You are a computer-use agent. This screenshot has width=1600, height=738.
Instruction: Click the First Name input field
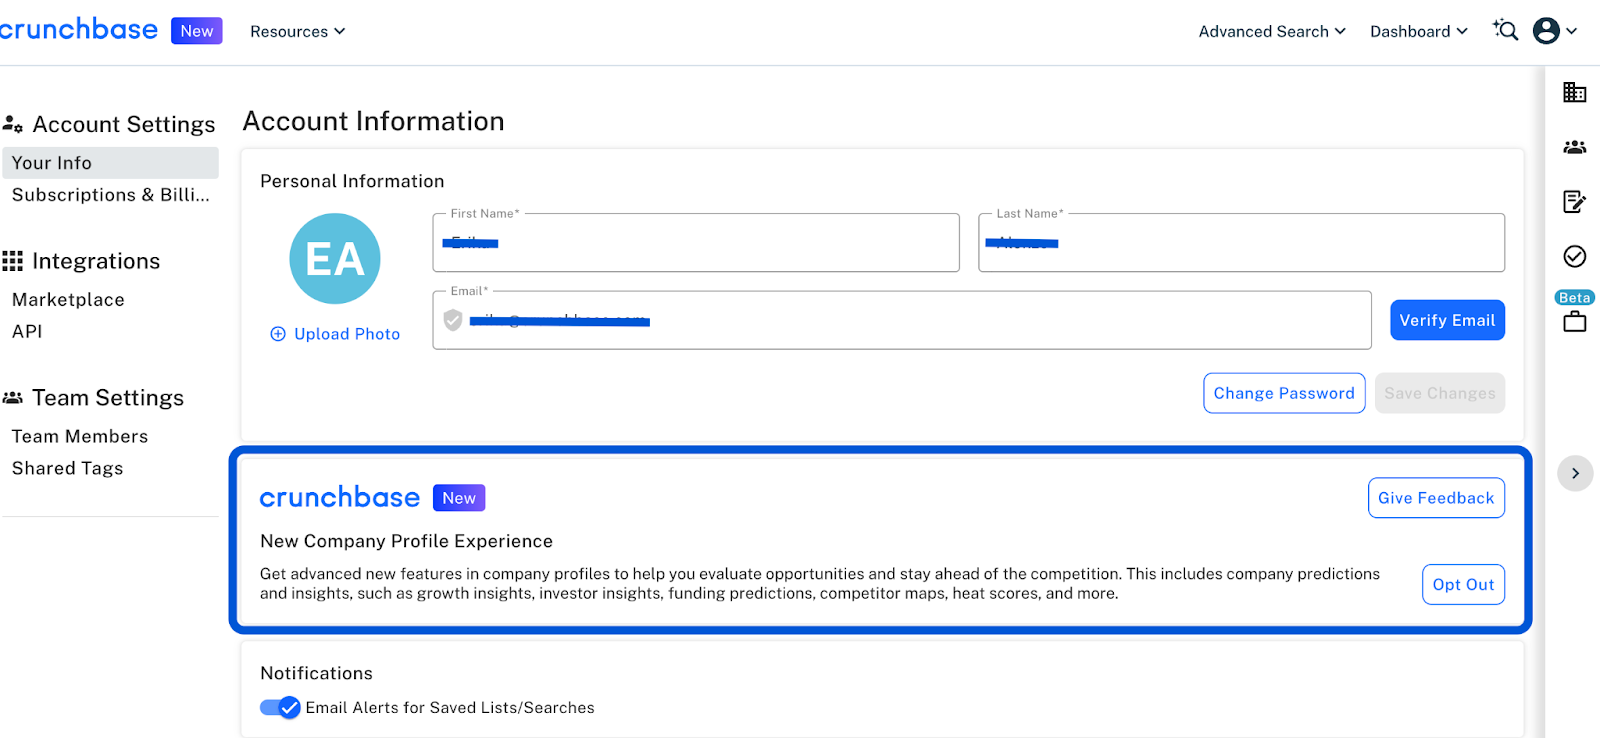696,242
